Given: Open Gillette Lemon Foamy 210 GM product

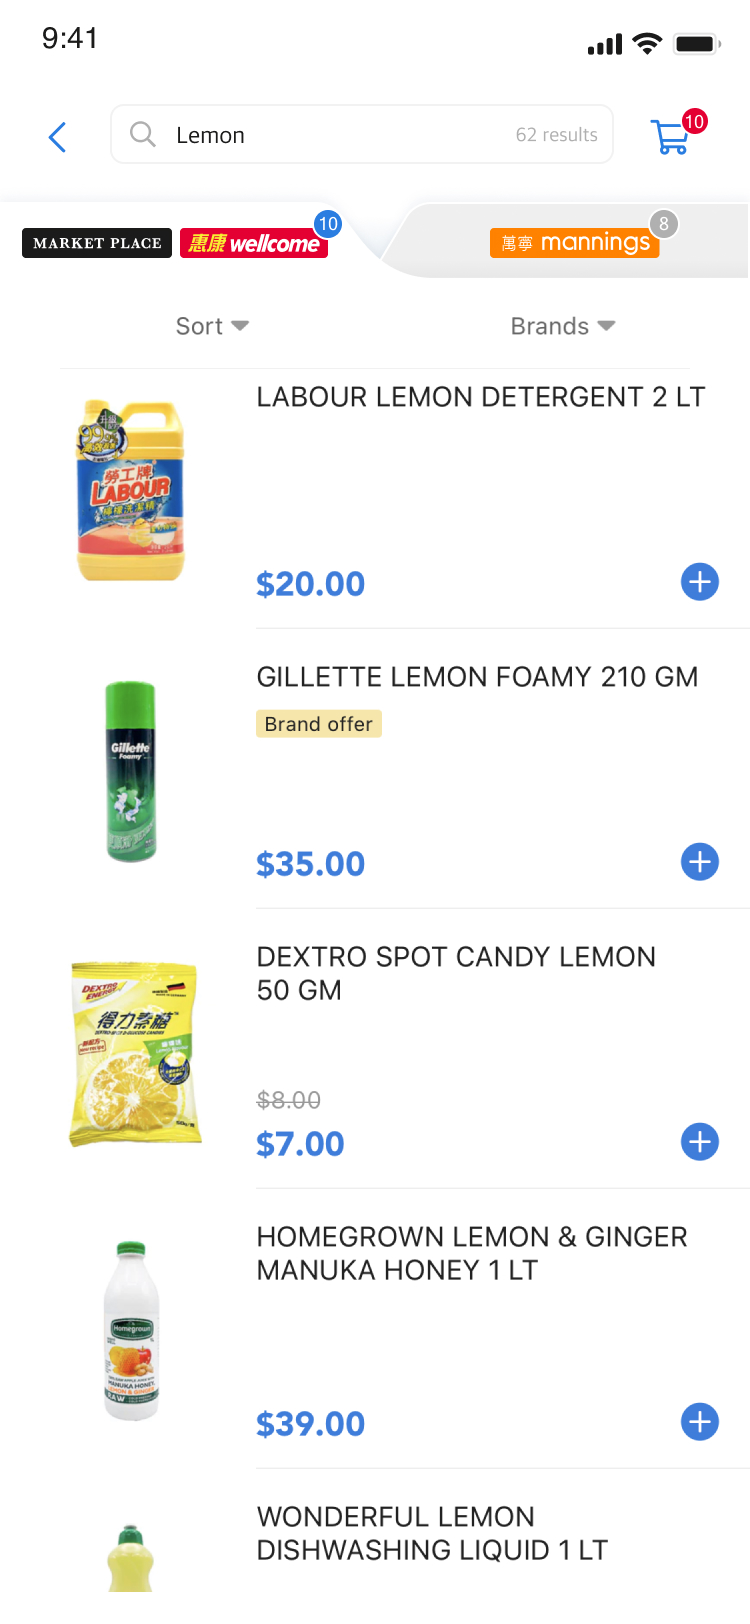Looking at the screenshot, I should (477, 677).
